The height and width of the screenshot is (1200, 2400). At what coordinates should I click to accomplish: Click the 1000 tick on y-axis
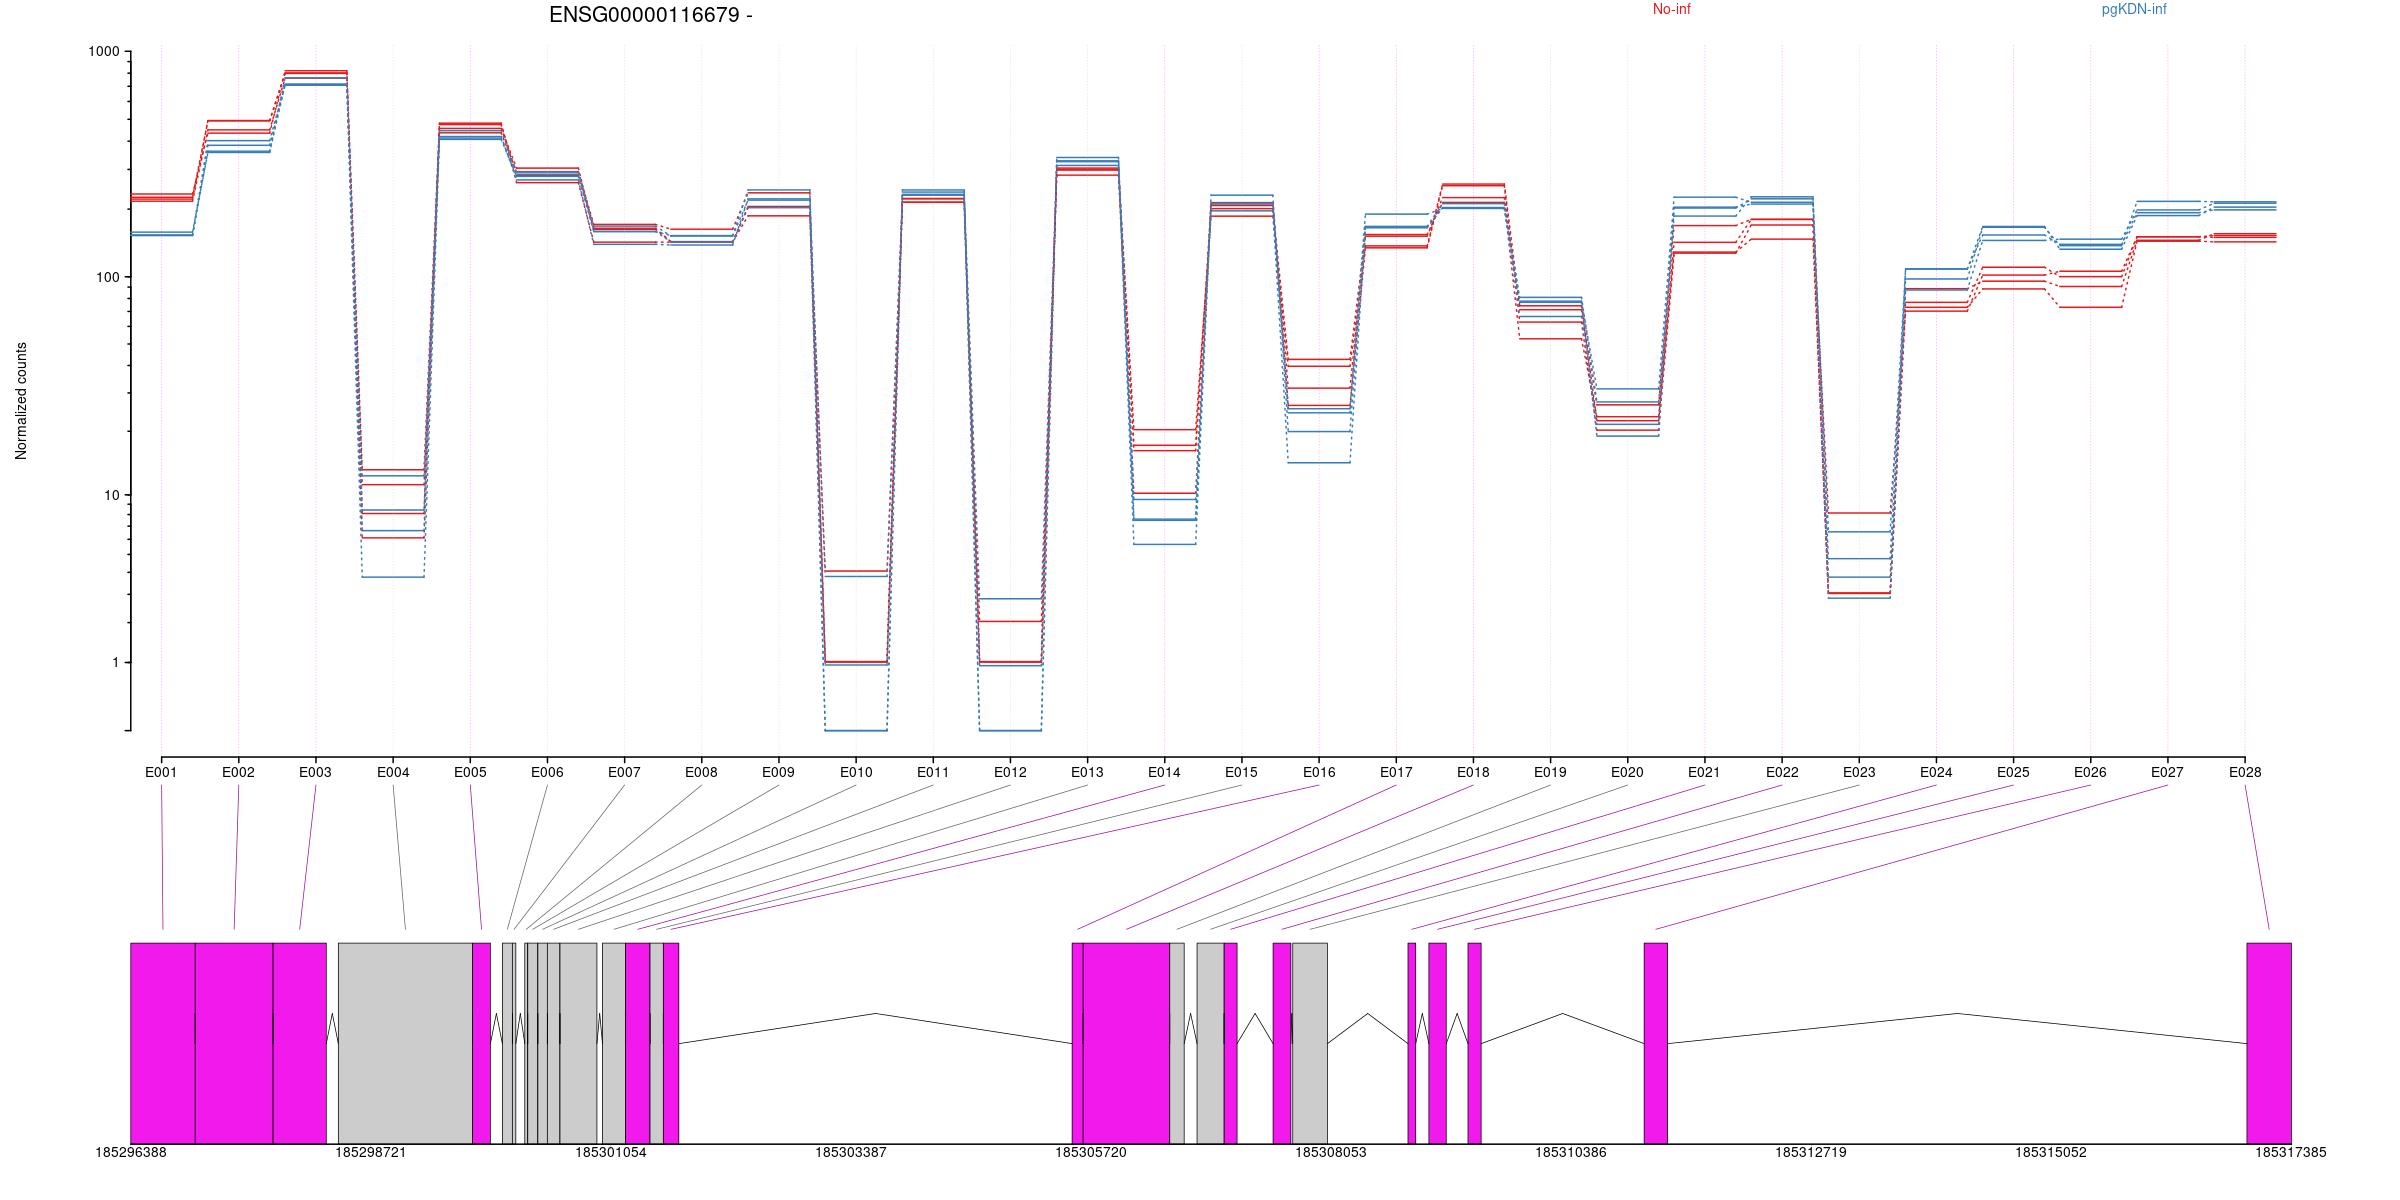(x=103, y=52)
